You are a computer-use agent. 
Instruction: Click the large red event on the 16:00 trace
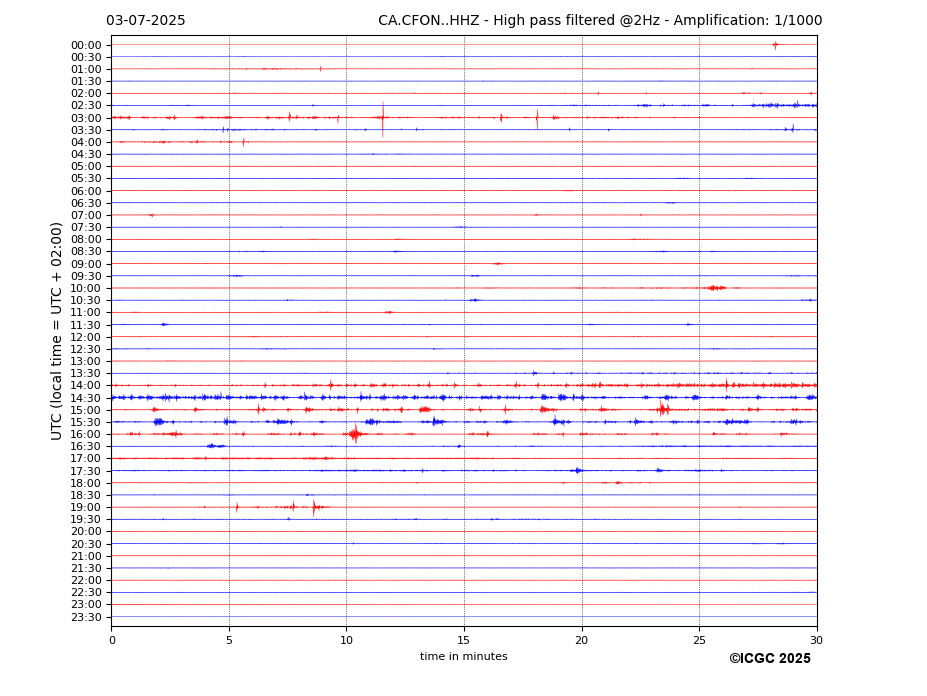pos(355,434)
